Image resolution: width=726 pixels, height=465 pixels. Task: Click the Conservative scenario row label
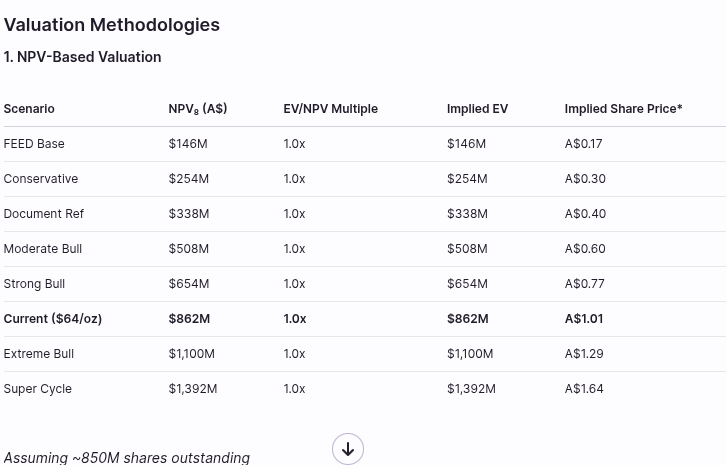click(41, 179)
